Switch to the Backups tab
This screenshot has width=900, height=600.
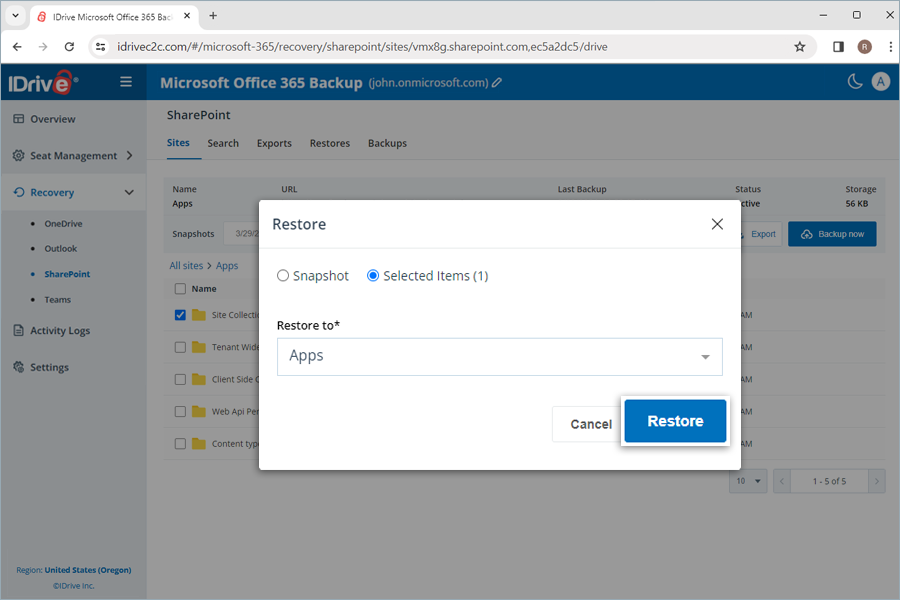tap(387, 143)
